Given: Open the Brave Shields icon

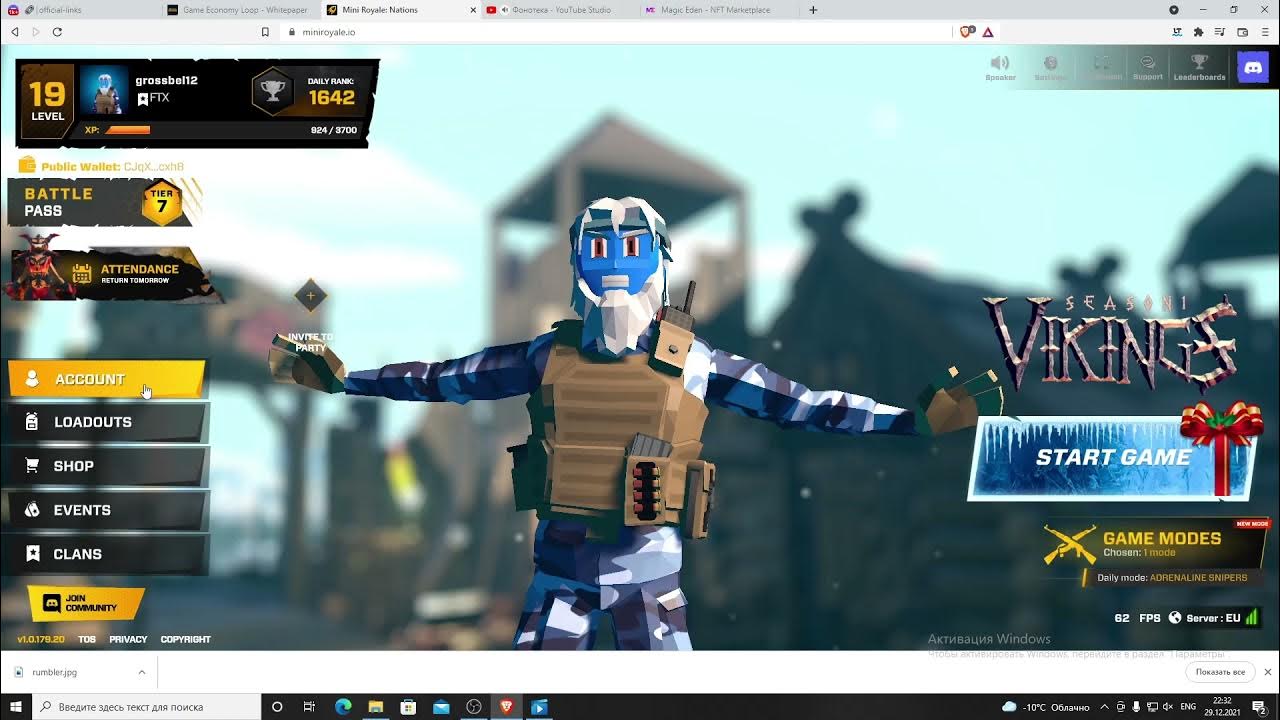Looking at the screenshot, I should 966,32.
